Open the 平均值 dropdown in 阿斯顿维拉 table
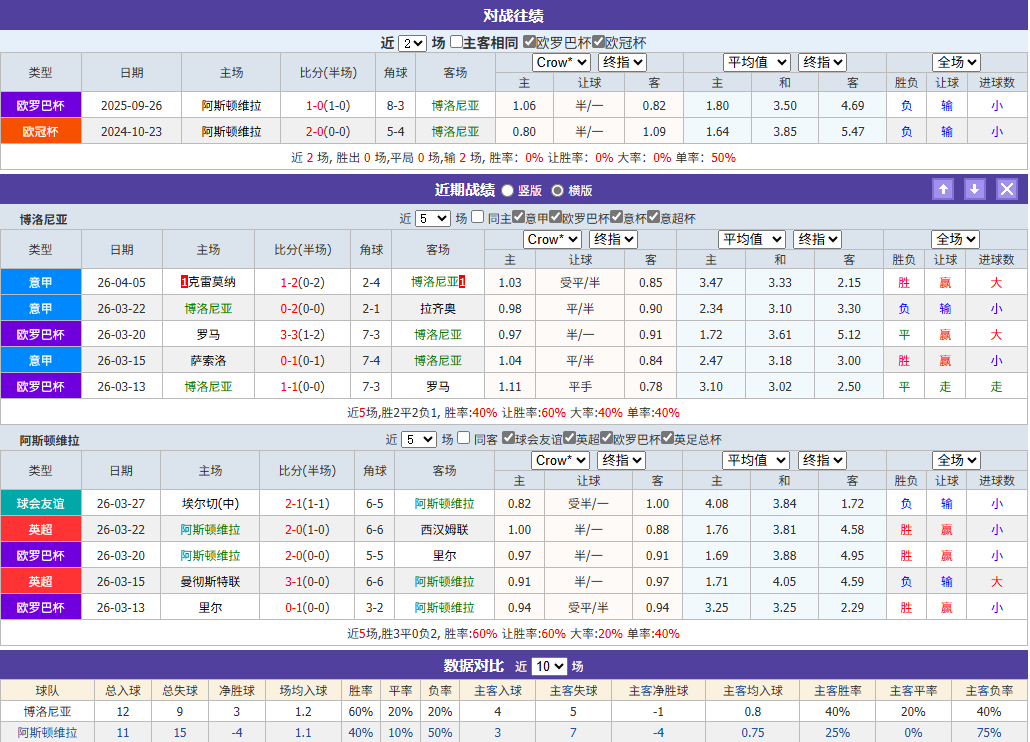 (756, 460)
